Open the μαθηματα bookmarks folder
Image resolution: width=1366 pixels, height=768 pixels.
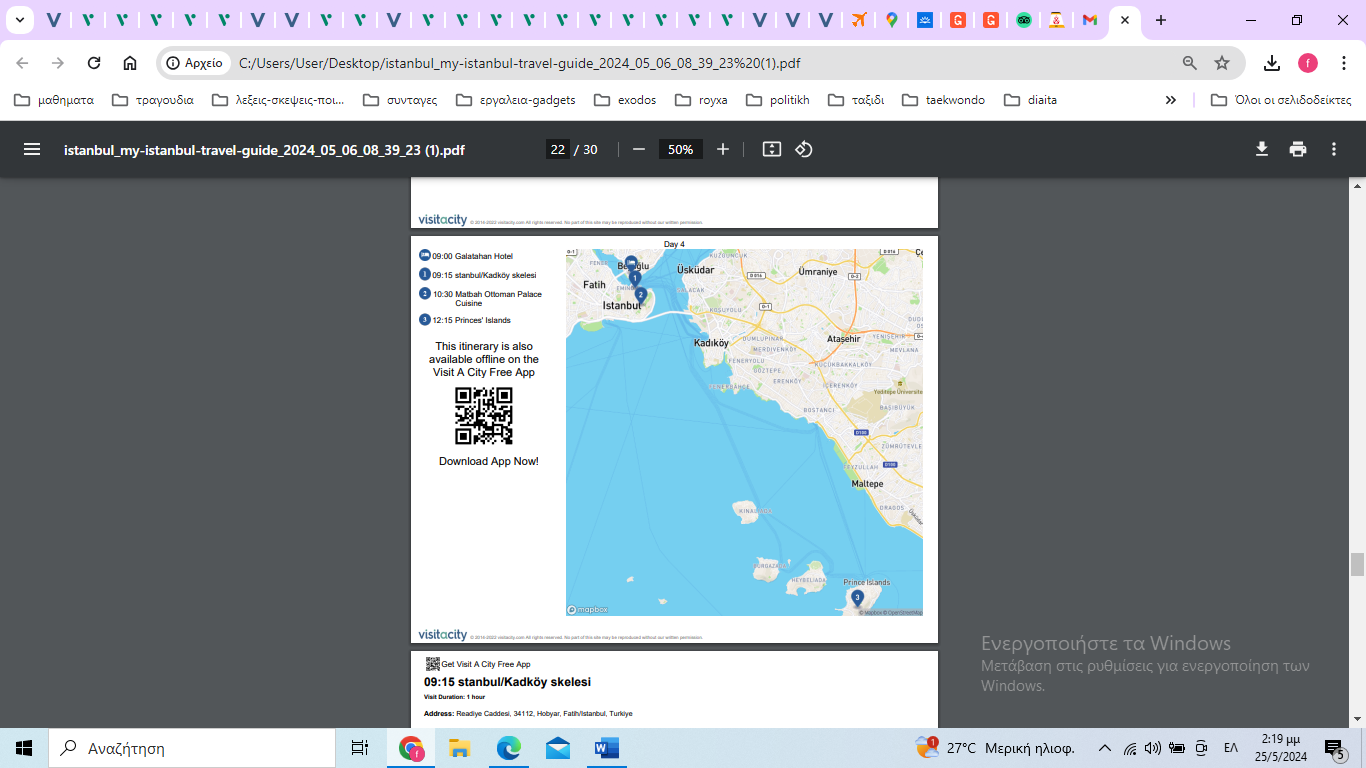pyautogui.click(x=54, y=100)
